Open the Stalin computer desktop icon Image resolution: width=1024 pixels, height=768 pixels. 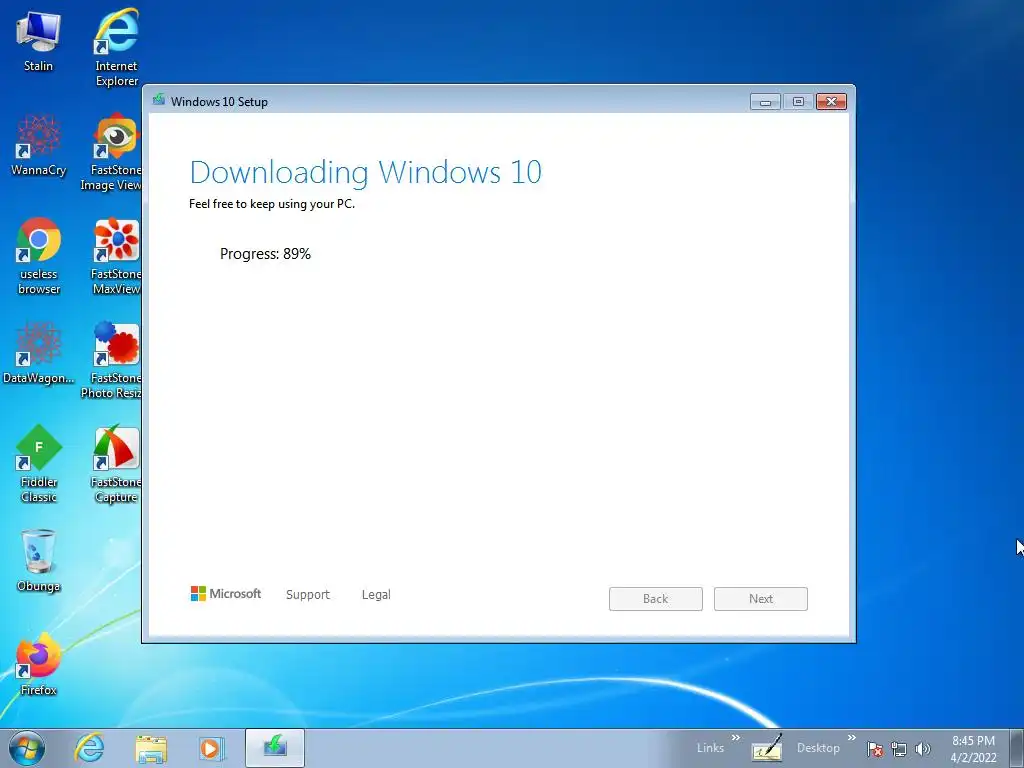point(39,42)
